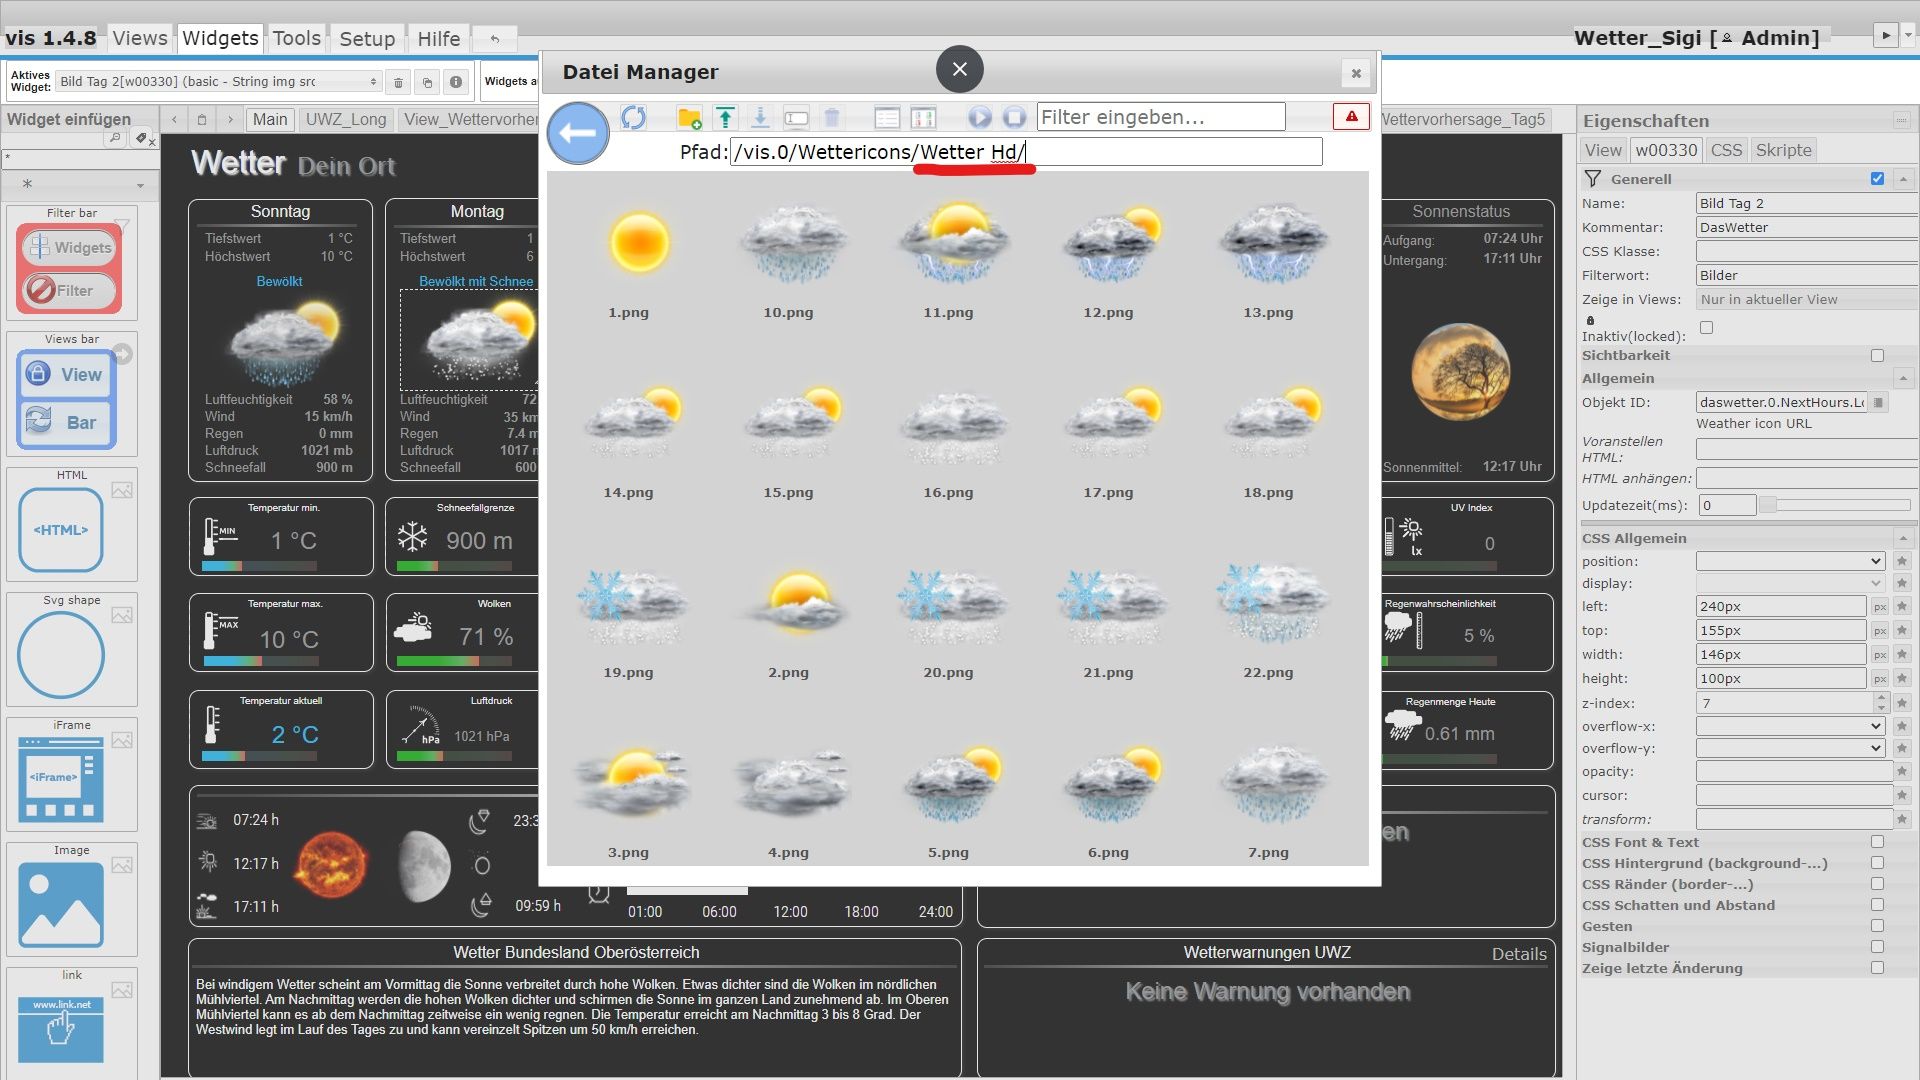Create a new folder in Datei Manager

688,118
